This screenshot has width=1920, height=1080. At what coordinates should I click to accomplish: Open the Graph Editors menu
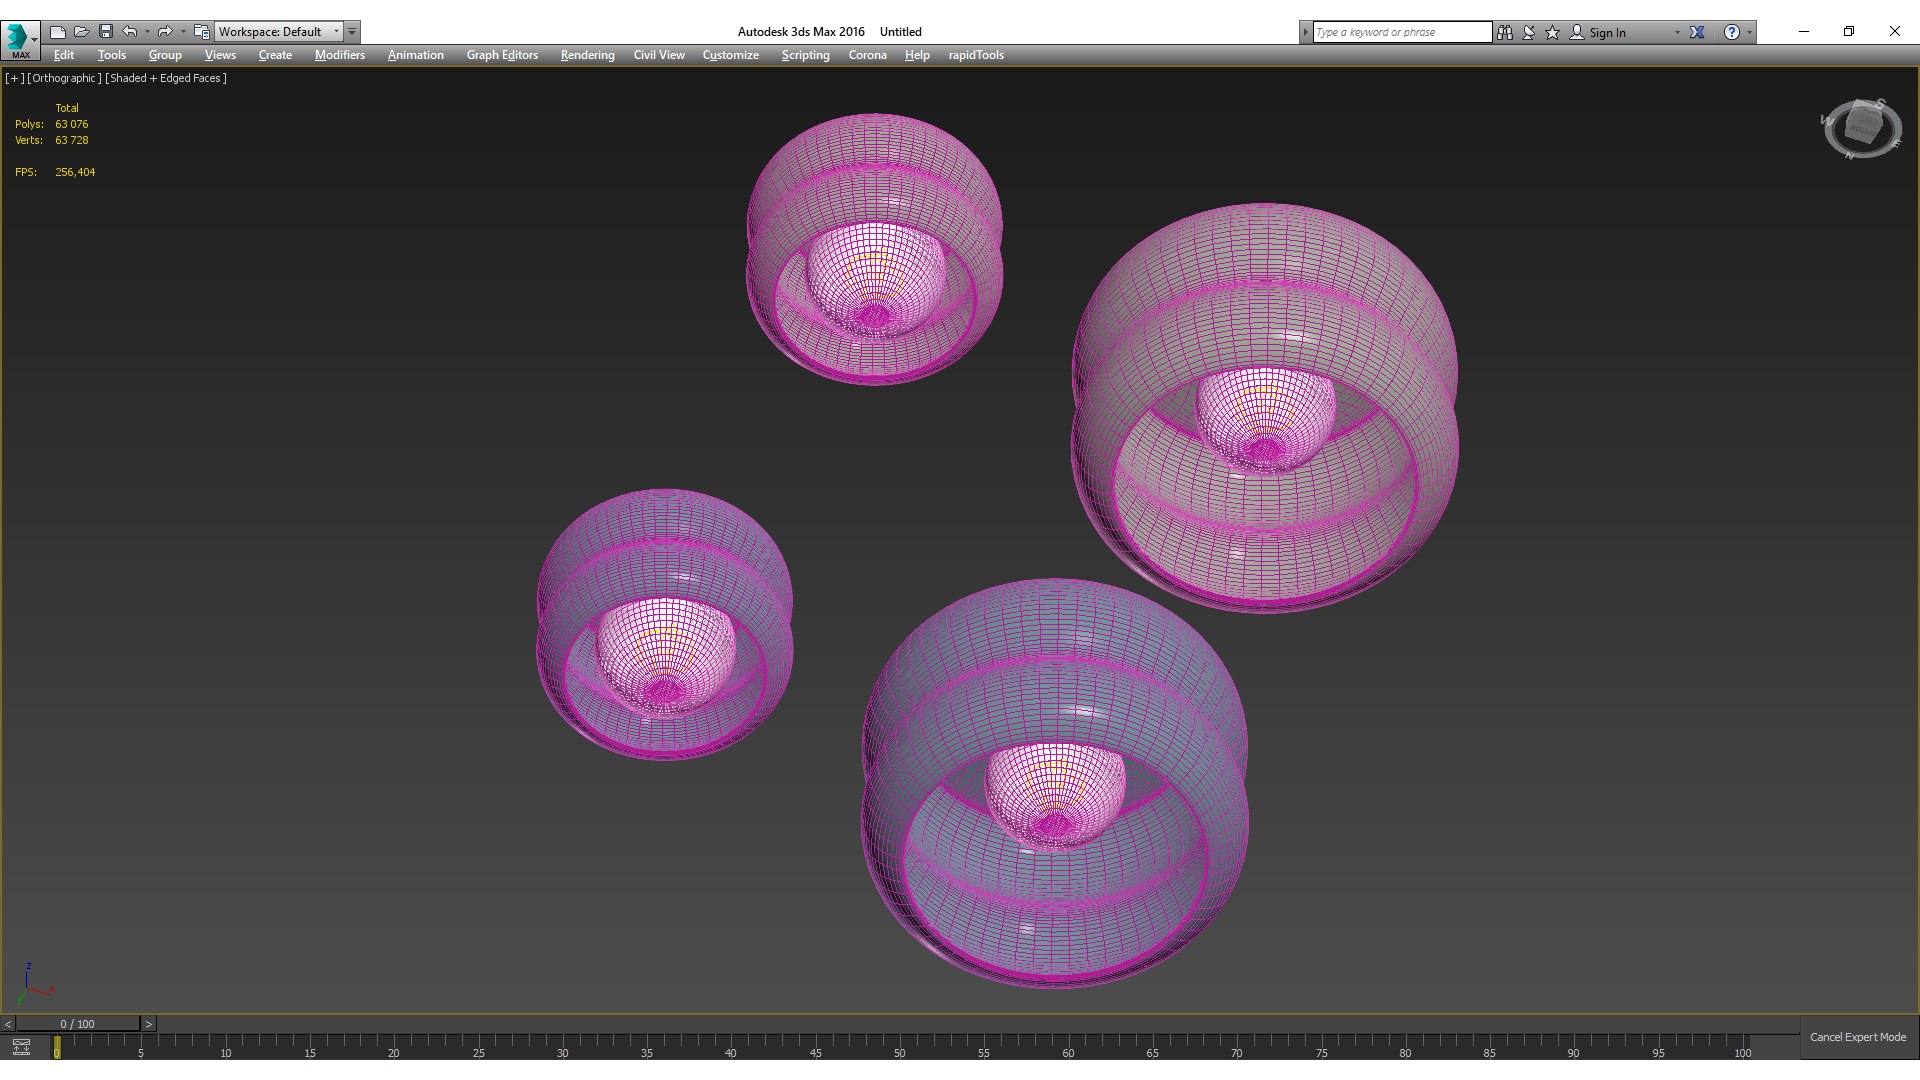point(502,55)
